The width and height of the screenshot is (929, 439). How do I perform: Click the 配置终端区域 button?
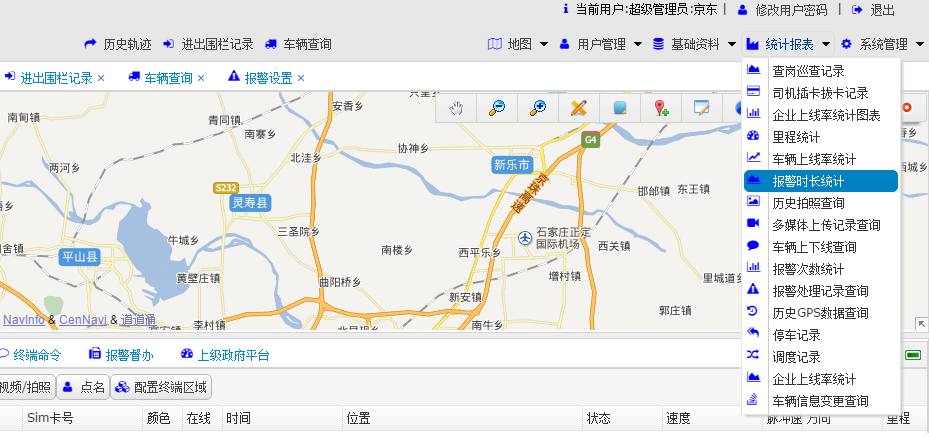(161, 388)
